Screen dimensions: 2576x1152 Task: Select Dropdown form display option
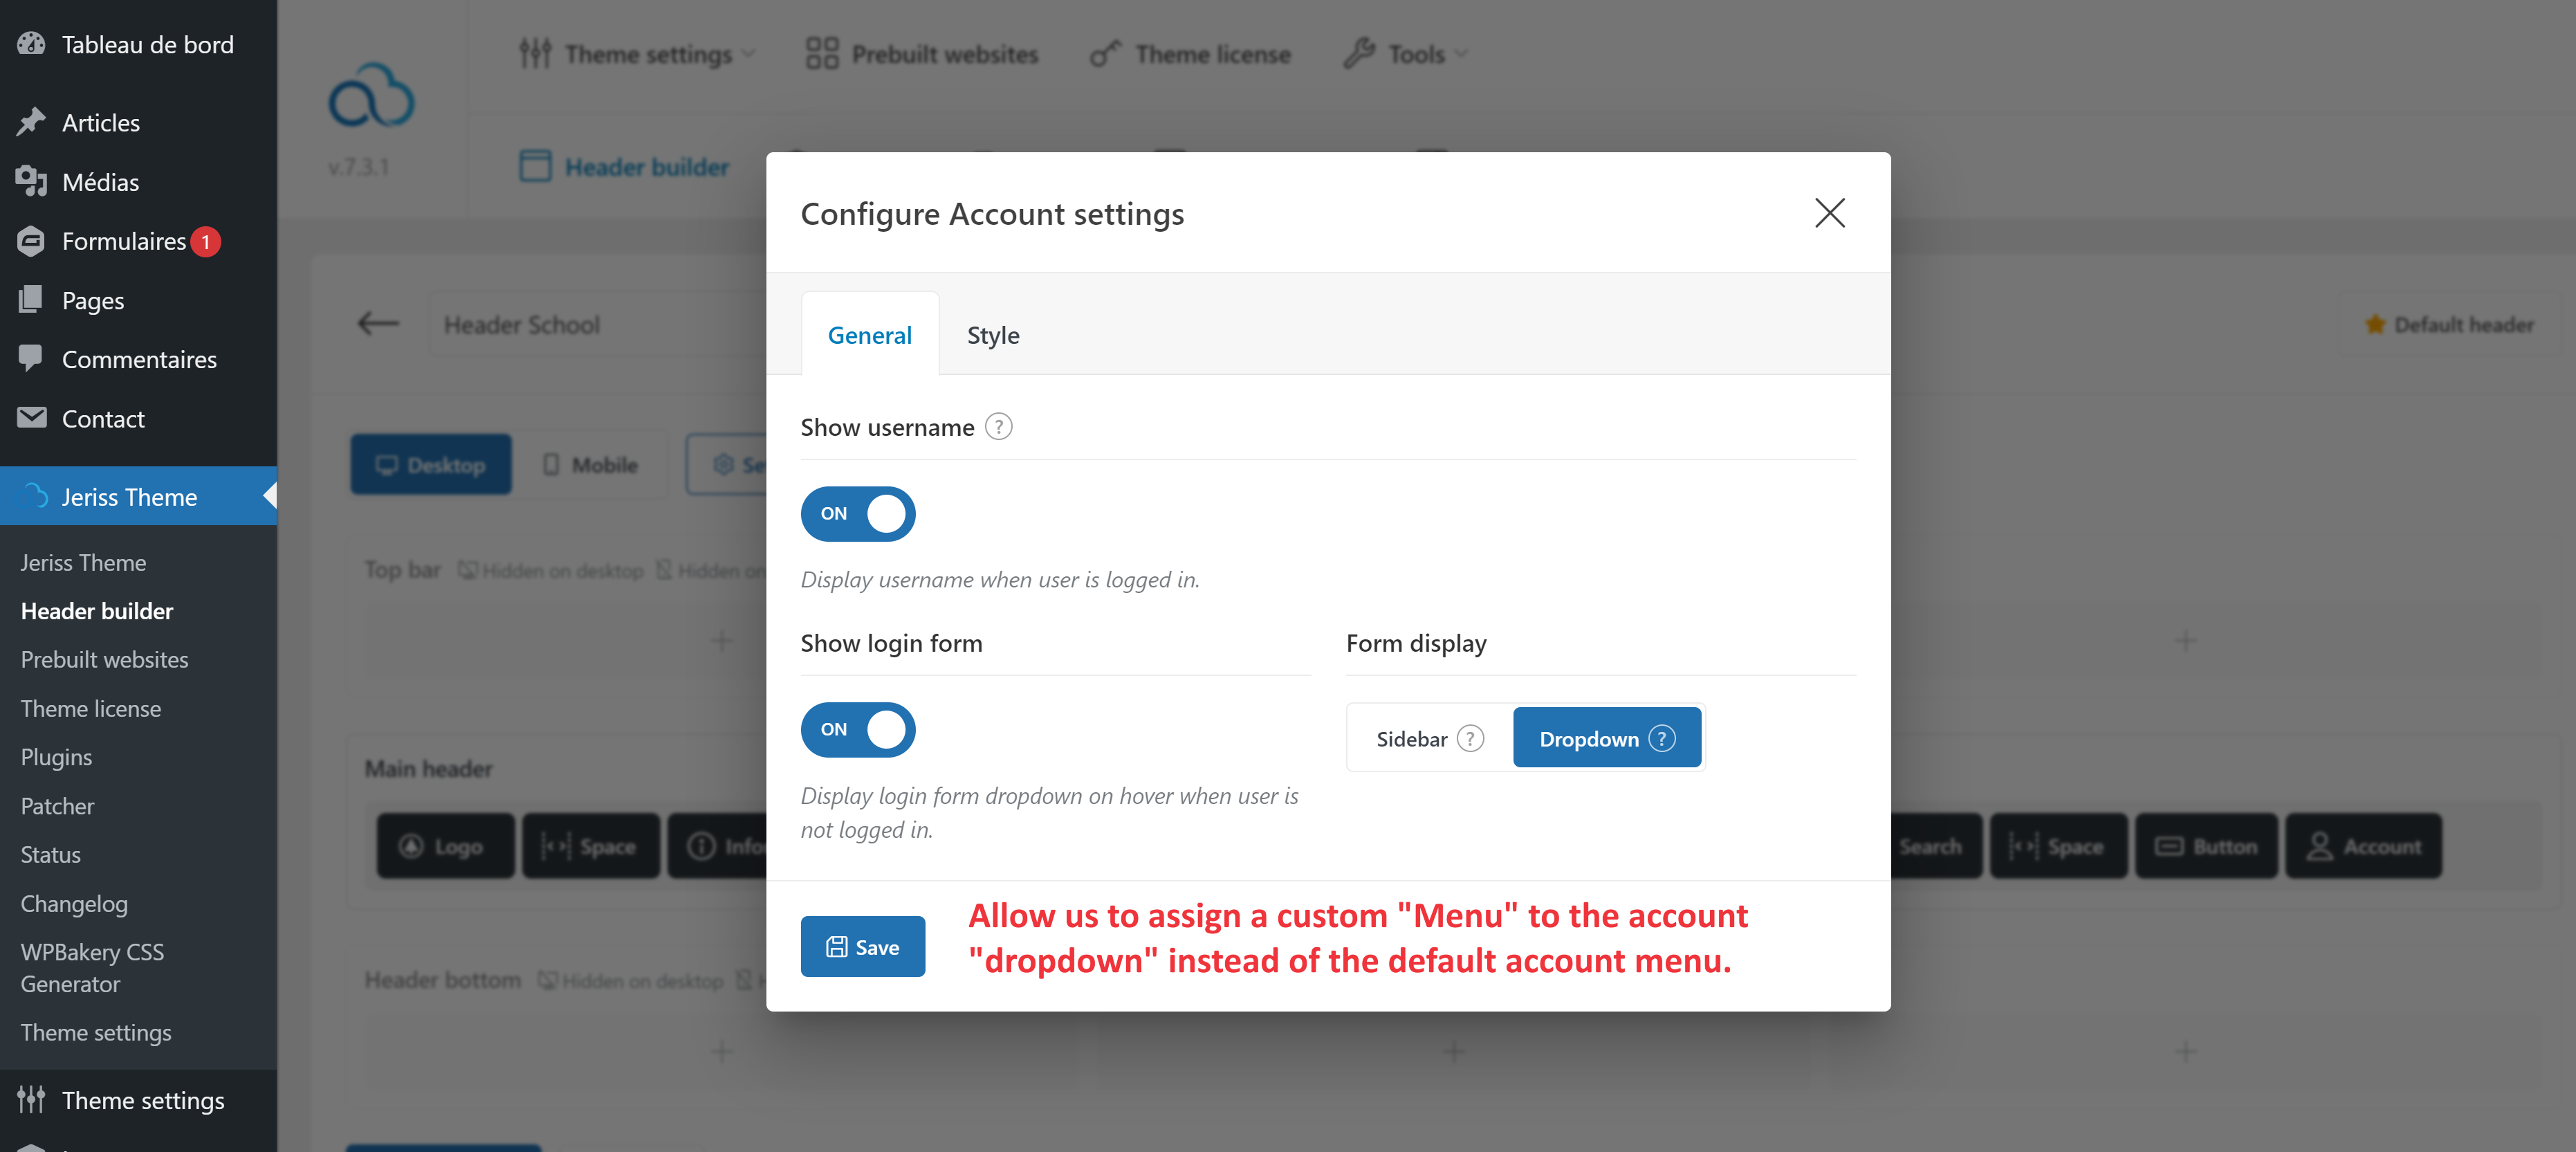pos(1606,738)
